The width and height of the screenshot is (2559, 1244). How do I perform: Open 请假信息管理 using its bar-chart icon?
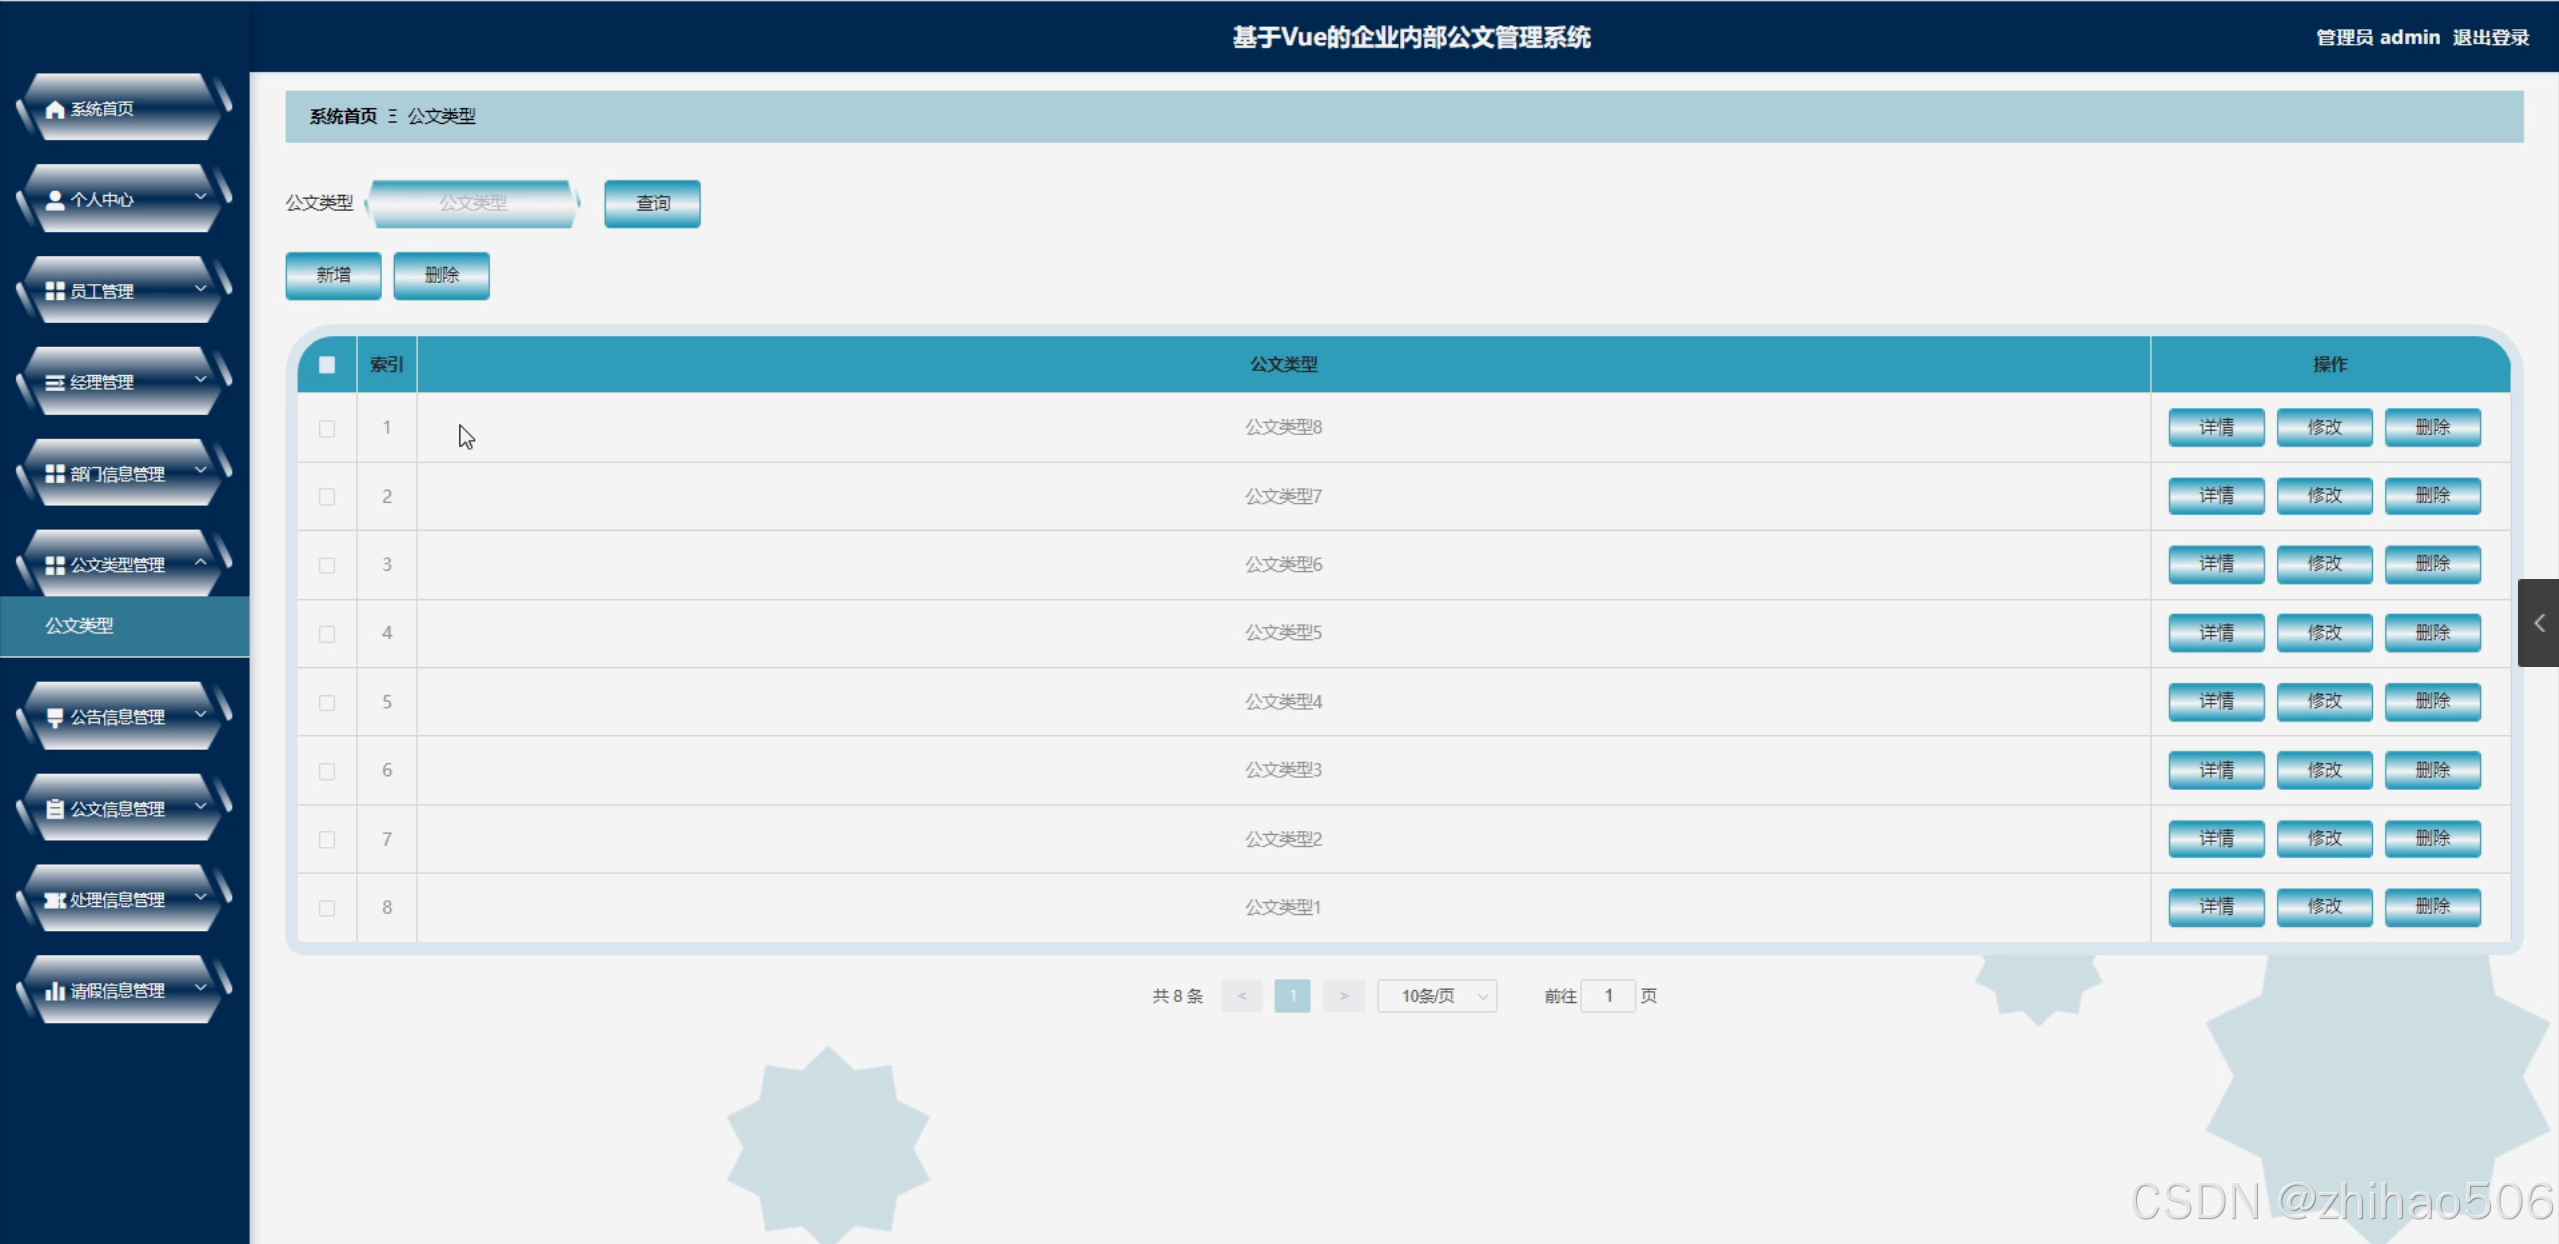54,991
